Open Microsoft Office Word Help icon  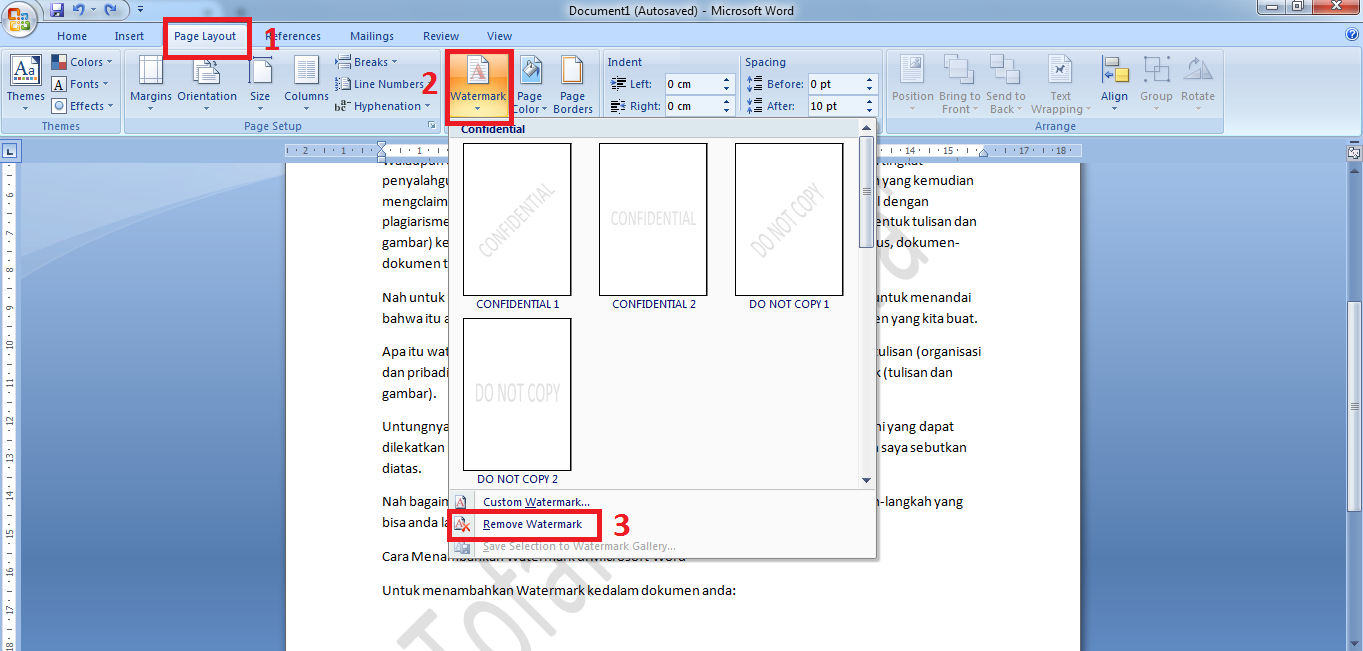pyautogui.click(x=1352, y=35)
